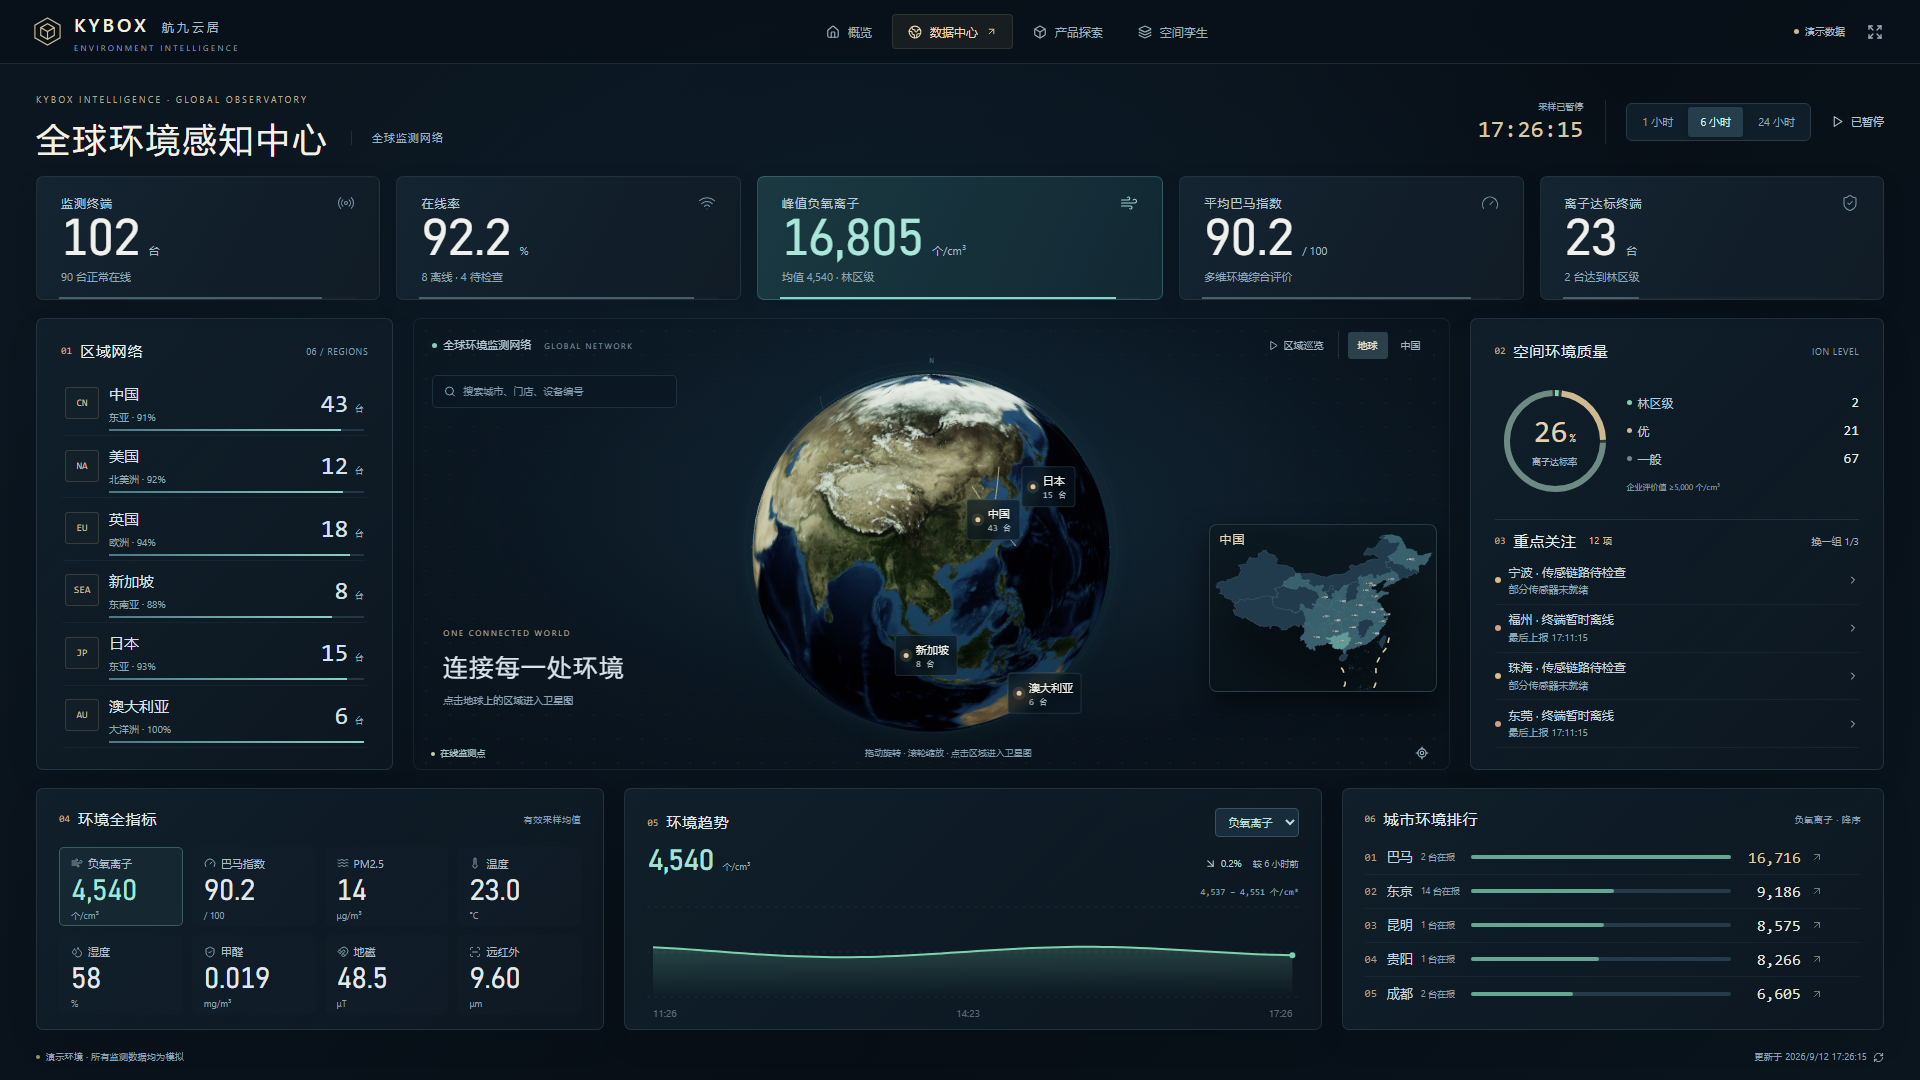Open 东京 city detail arrow icon
The image size is (1920, 1080).
(x=1817, y=891)
